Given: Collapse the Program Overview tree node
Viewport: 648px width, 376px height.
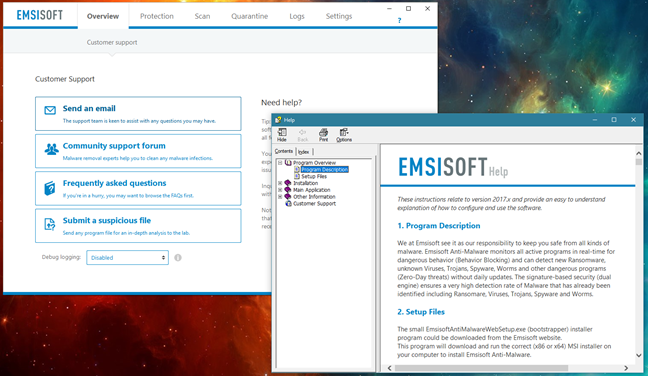Looking at the screenshot, I should pos(280,163).
